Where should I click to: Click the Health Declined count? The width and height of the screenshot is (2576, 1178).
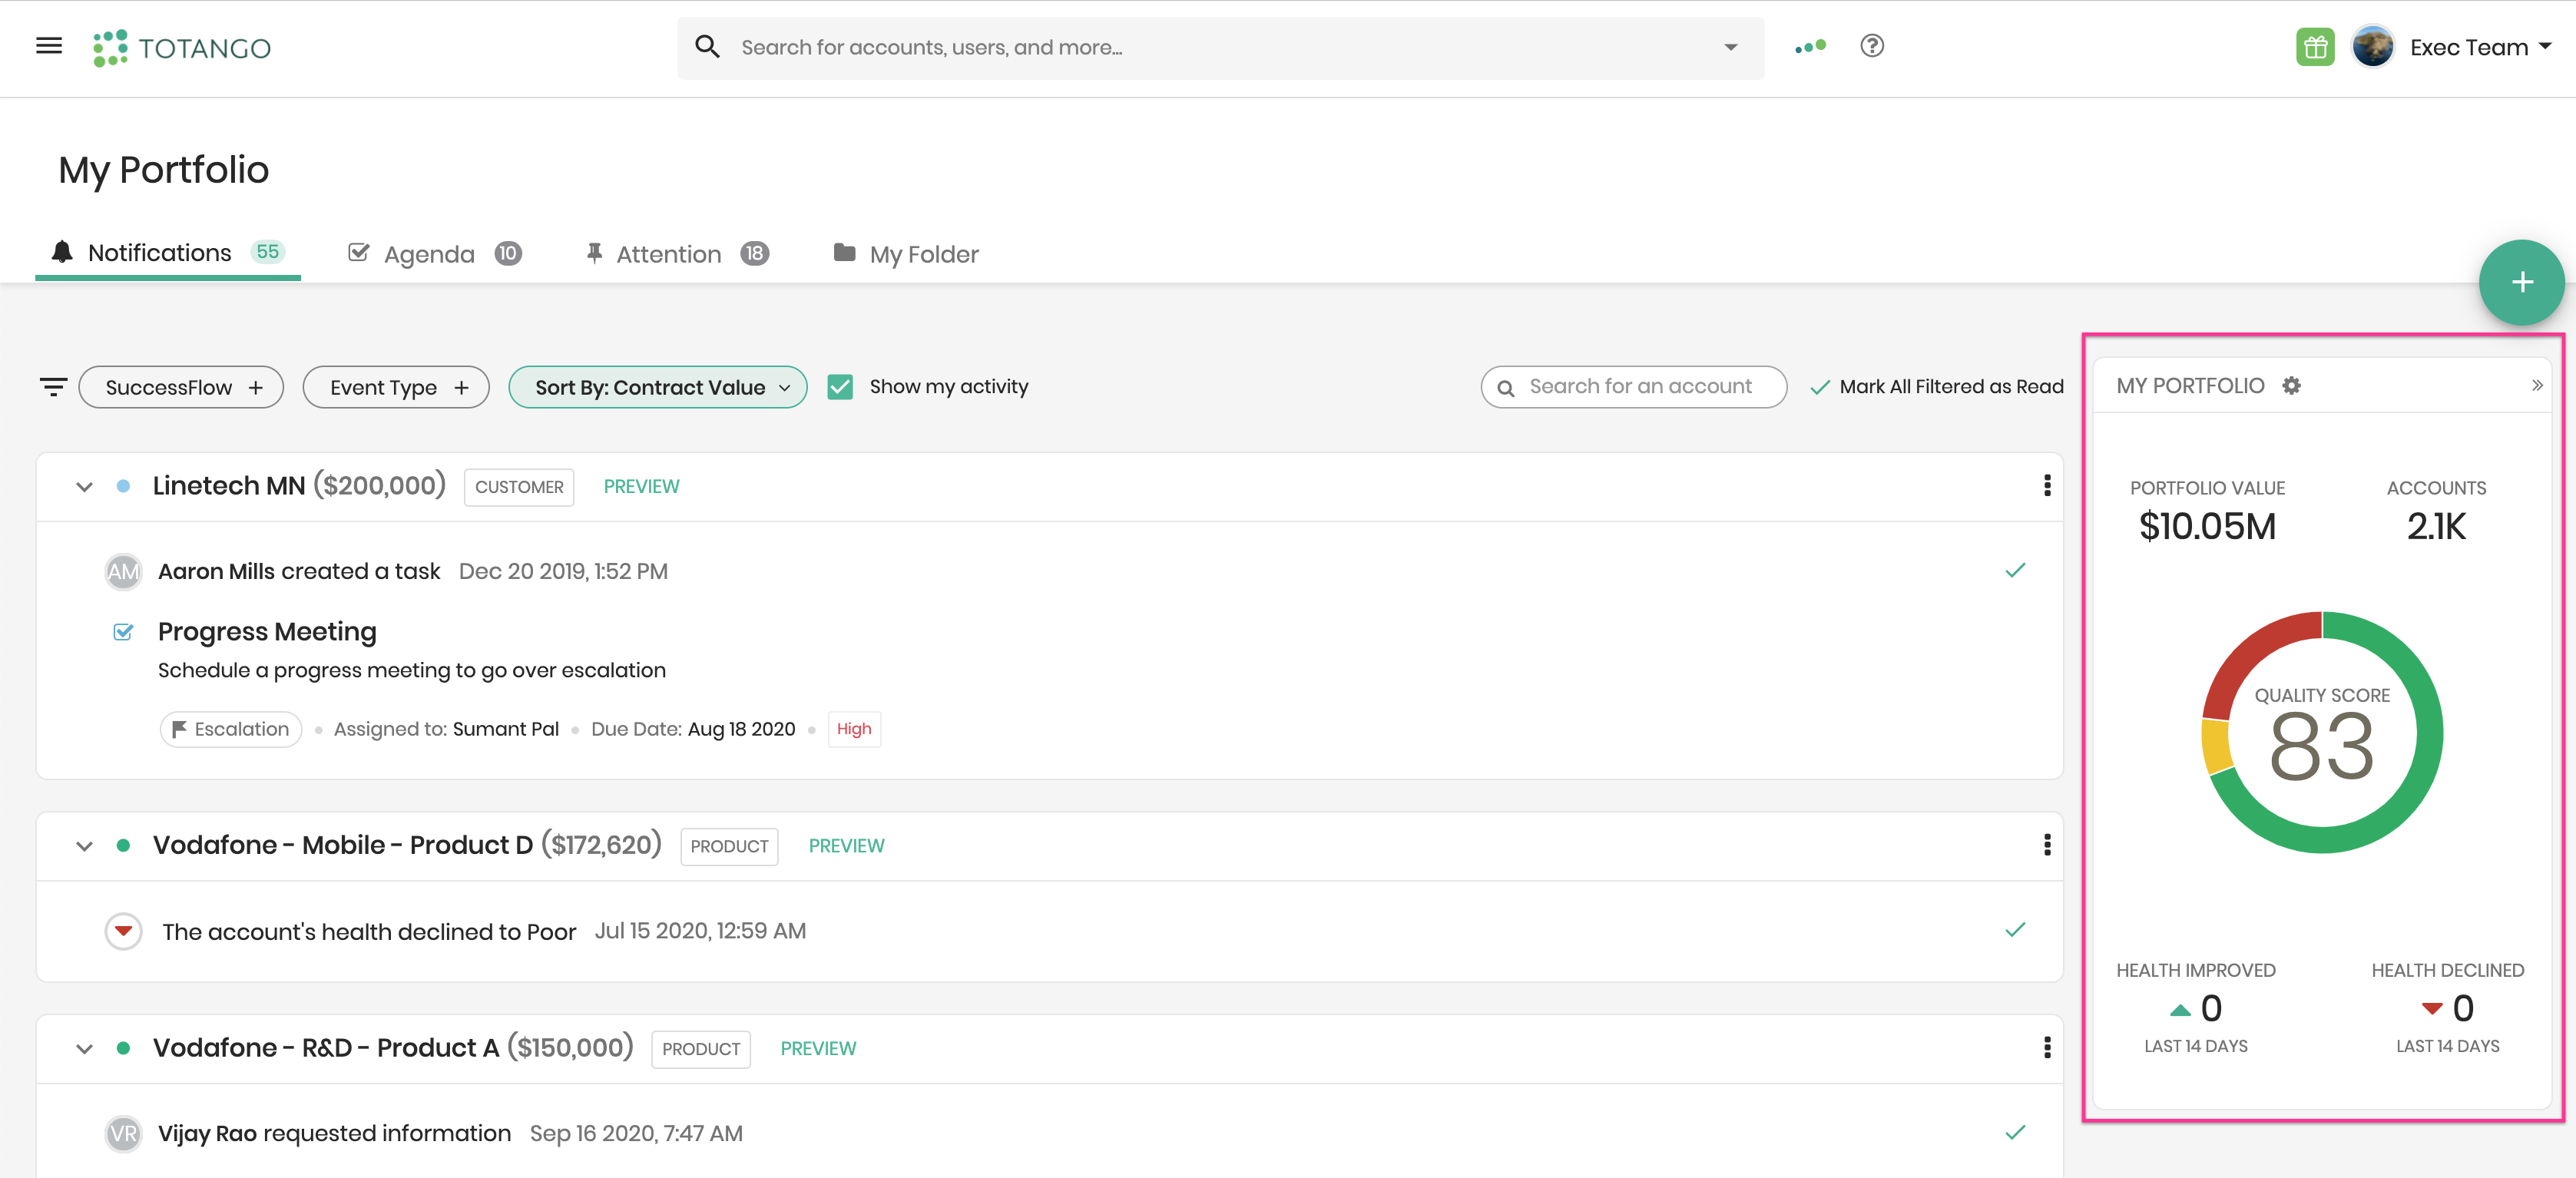2463,1009
